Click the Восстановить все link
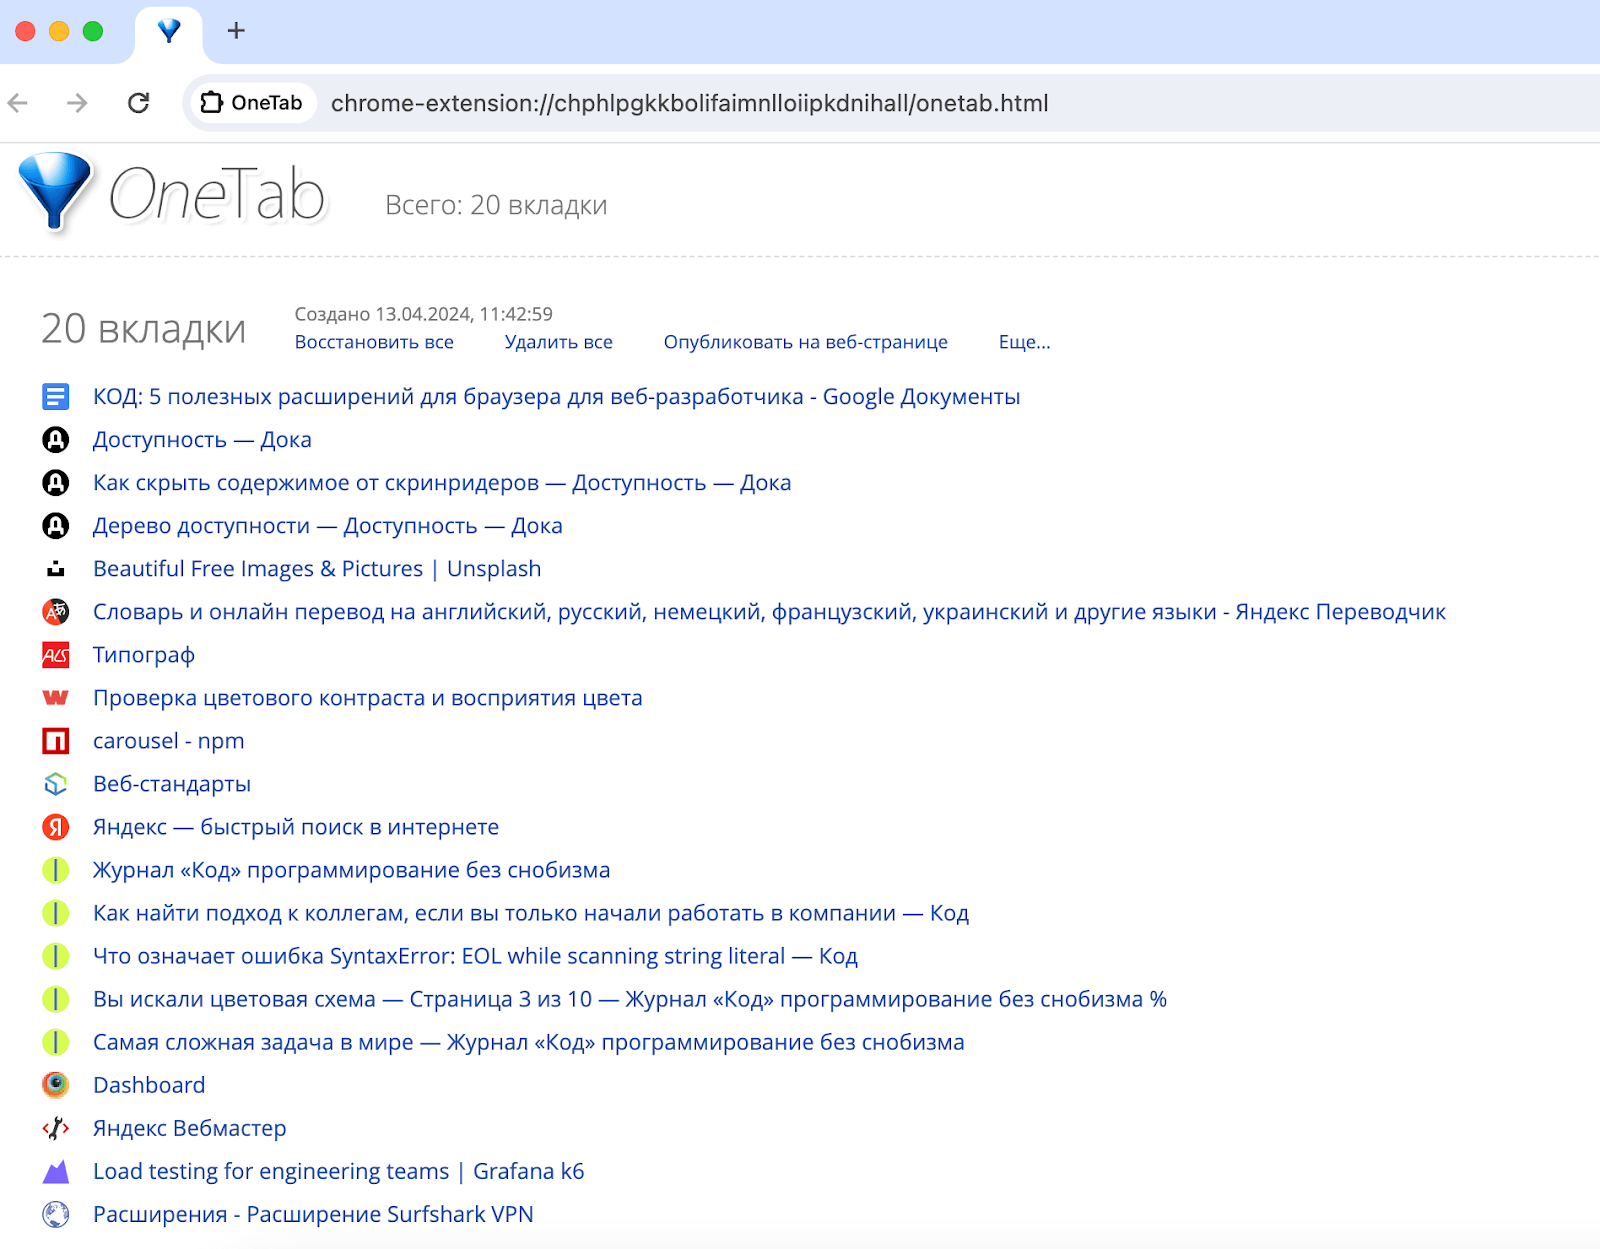 (374, 342)
